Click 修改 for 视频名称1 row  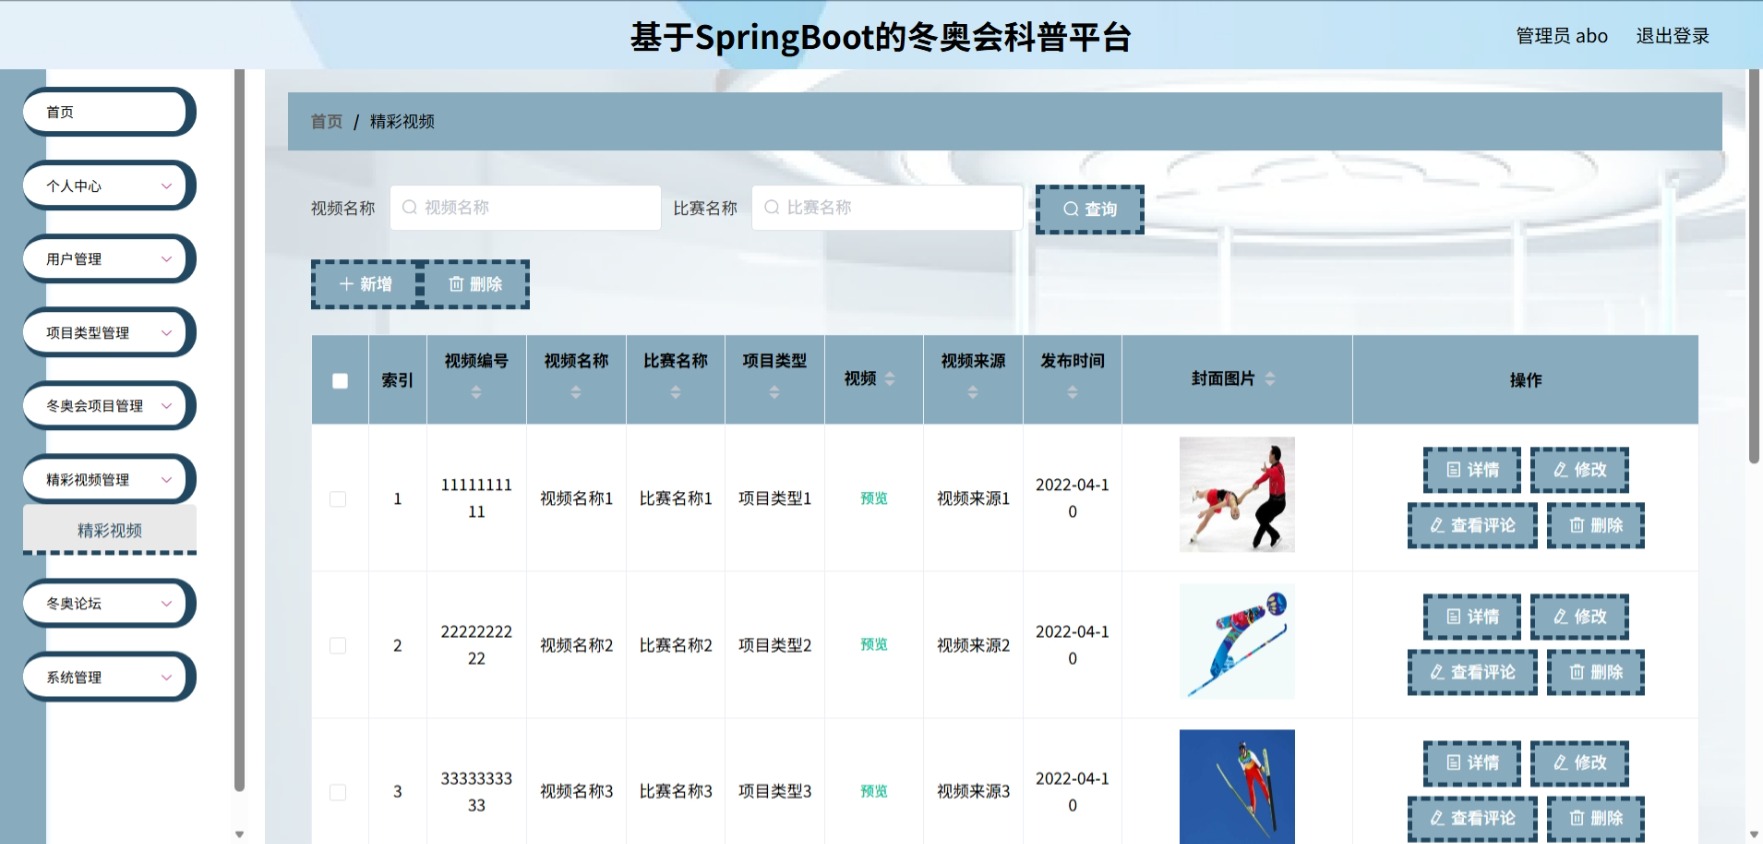point(1580,470)
